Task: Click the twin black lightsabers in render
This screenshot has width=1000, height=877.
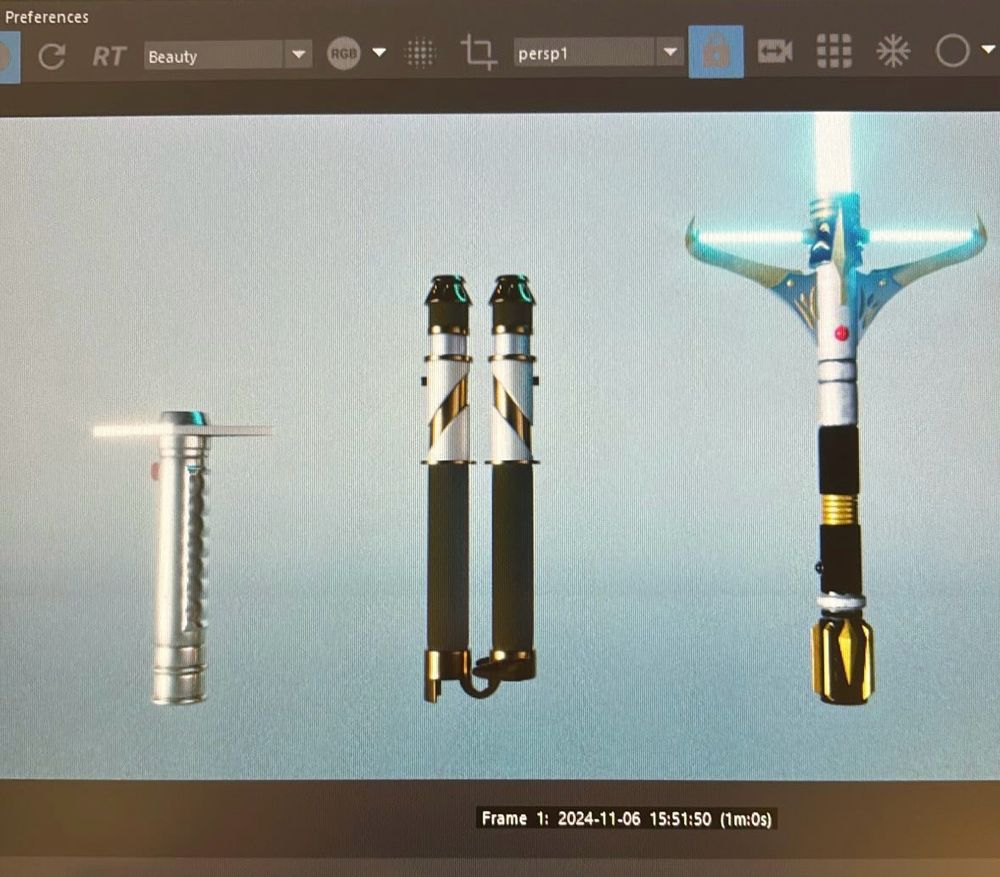Action: coord(480,488)
